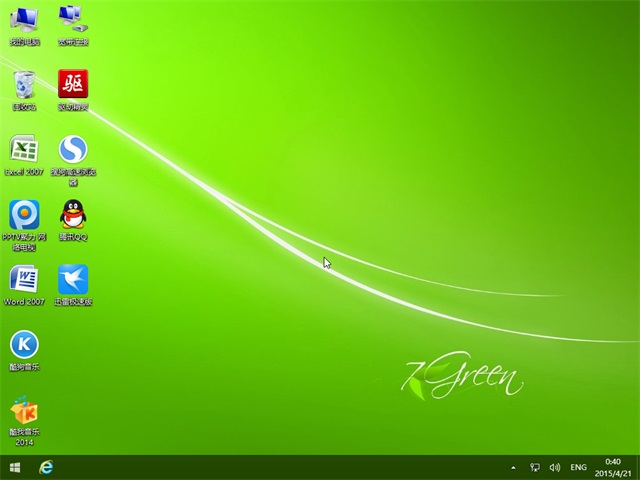
Task: Open the Sogou browser shortcut
Action: tap(73, 150)
